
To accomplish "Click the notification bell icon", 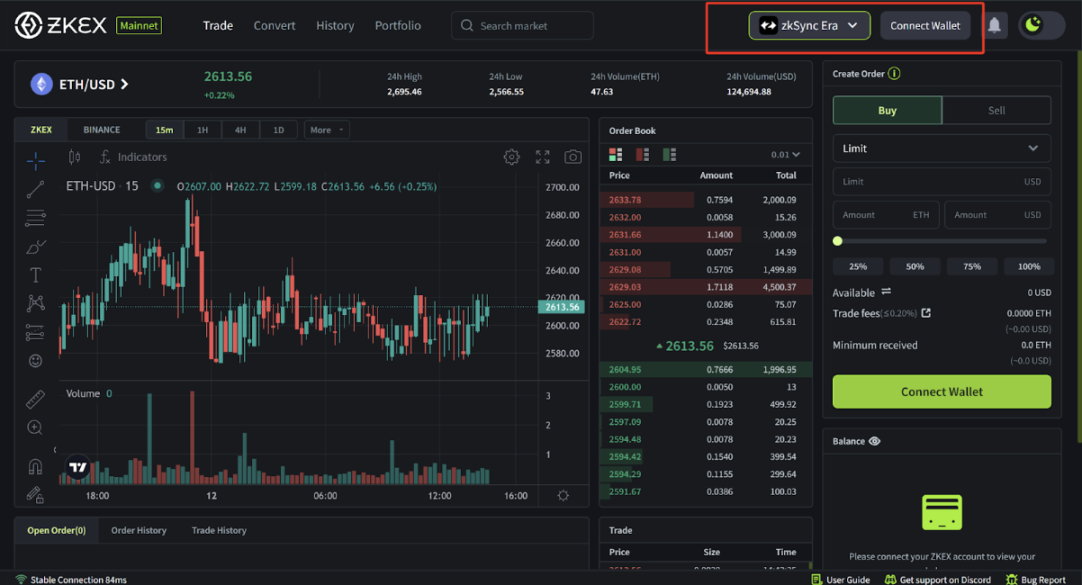I will [994, 26].
